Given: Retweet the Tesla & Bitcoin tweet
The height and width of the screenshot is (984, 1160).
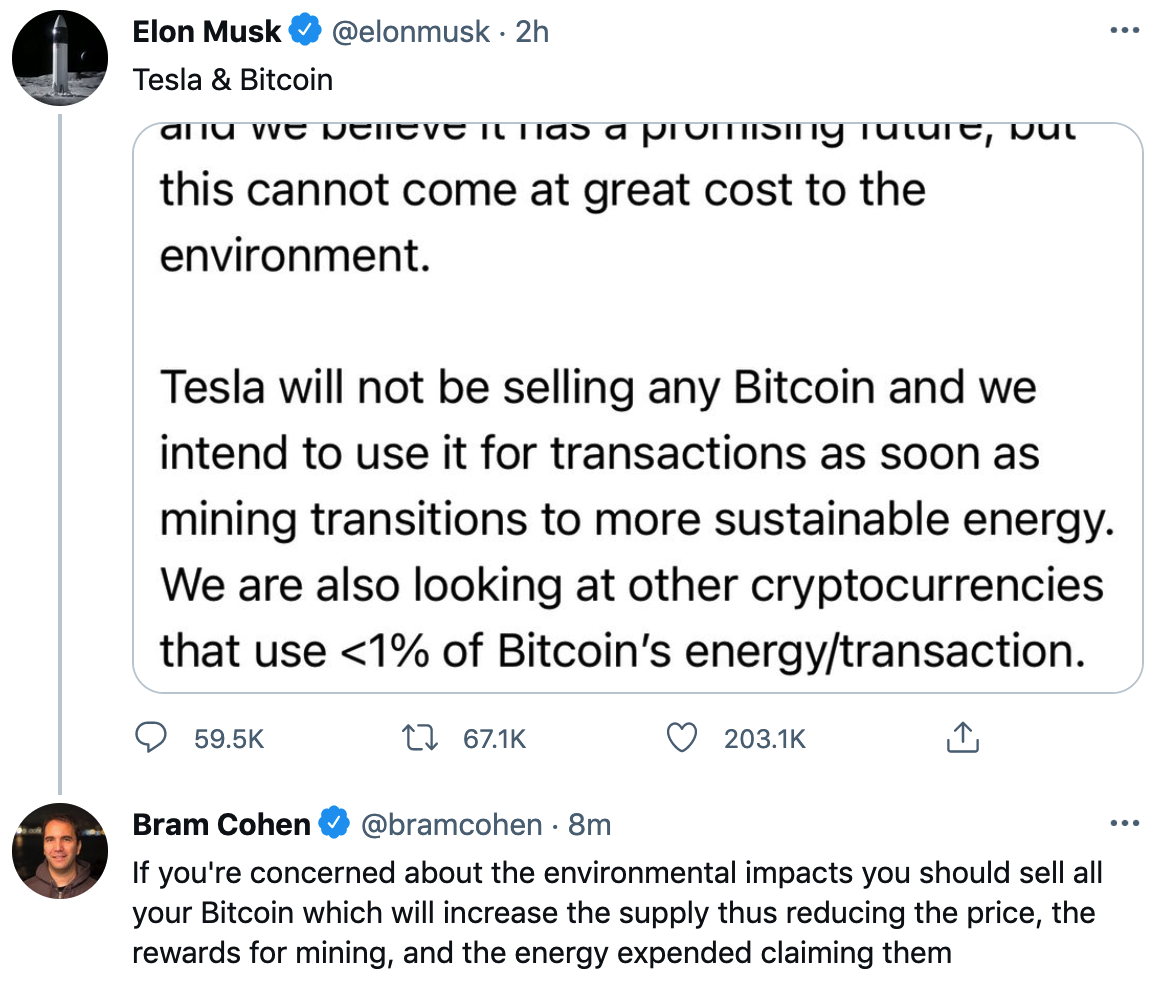Looking at the screenshot, I should coord(419,738).
